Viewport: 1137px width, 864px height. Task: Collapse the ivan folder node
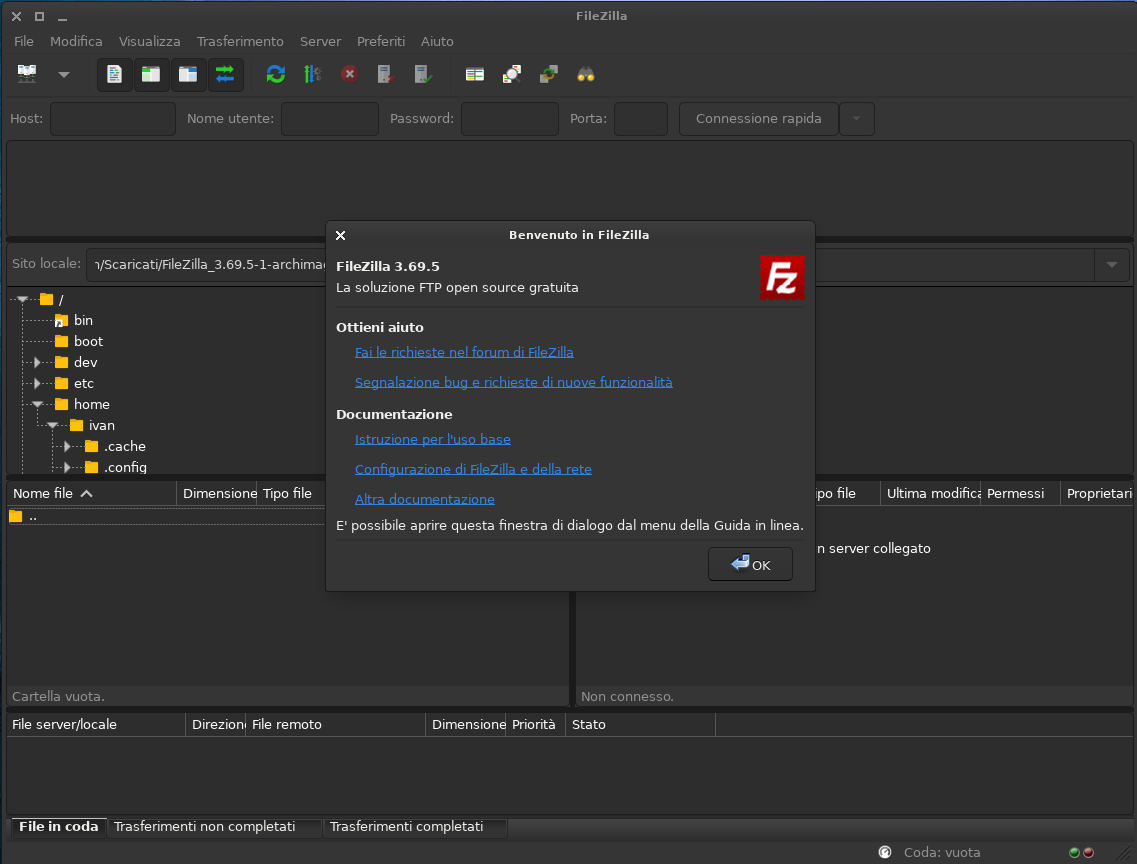(53, 425)
